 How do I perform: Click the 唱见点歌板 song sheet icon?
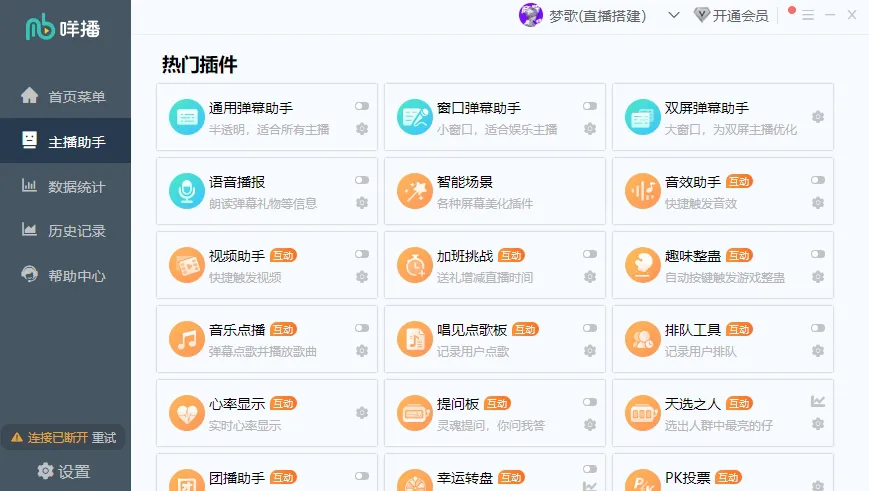tap(415, 339)
